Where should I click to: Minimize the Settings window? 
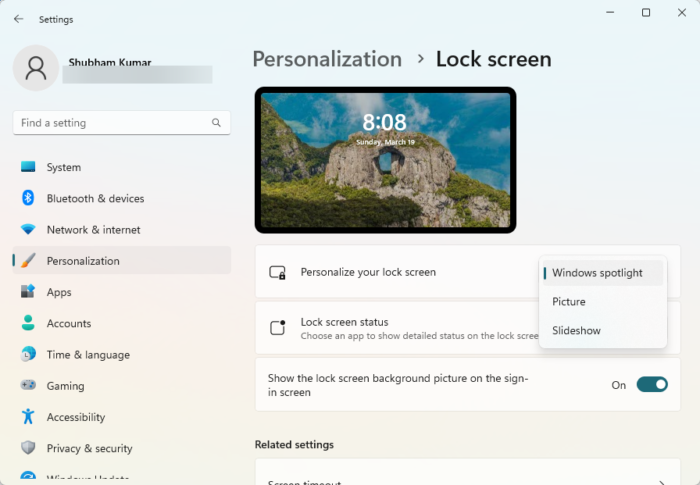610,13
